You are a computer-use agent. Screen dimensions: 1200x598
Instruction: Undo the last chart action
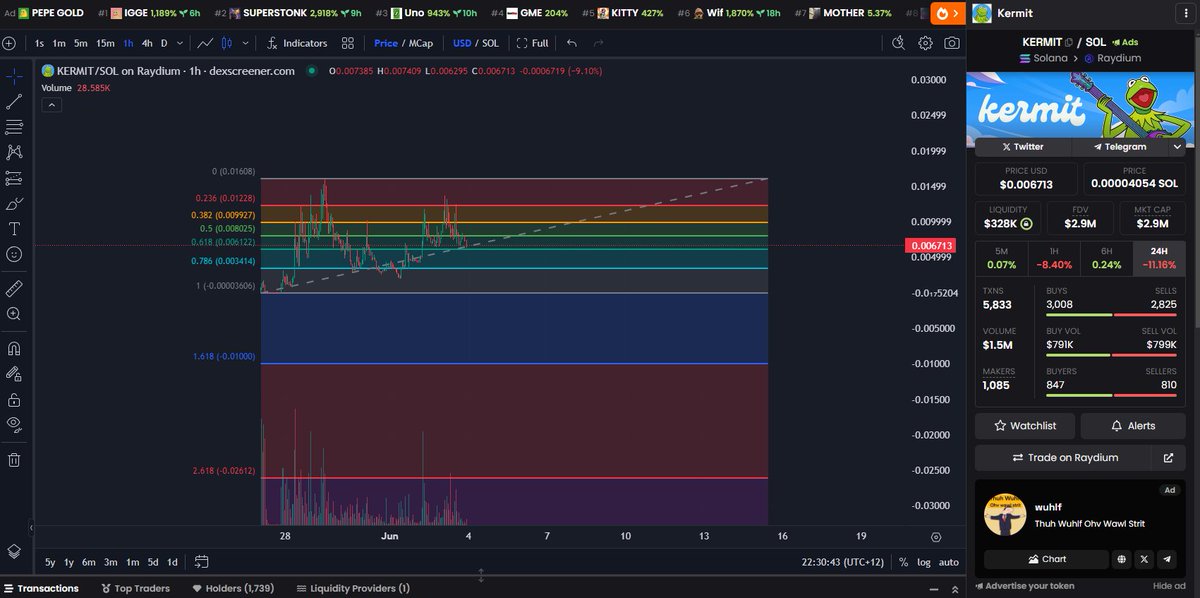tap(572, 43)
